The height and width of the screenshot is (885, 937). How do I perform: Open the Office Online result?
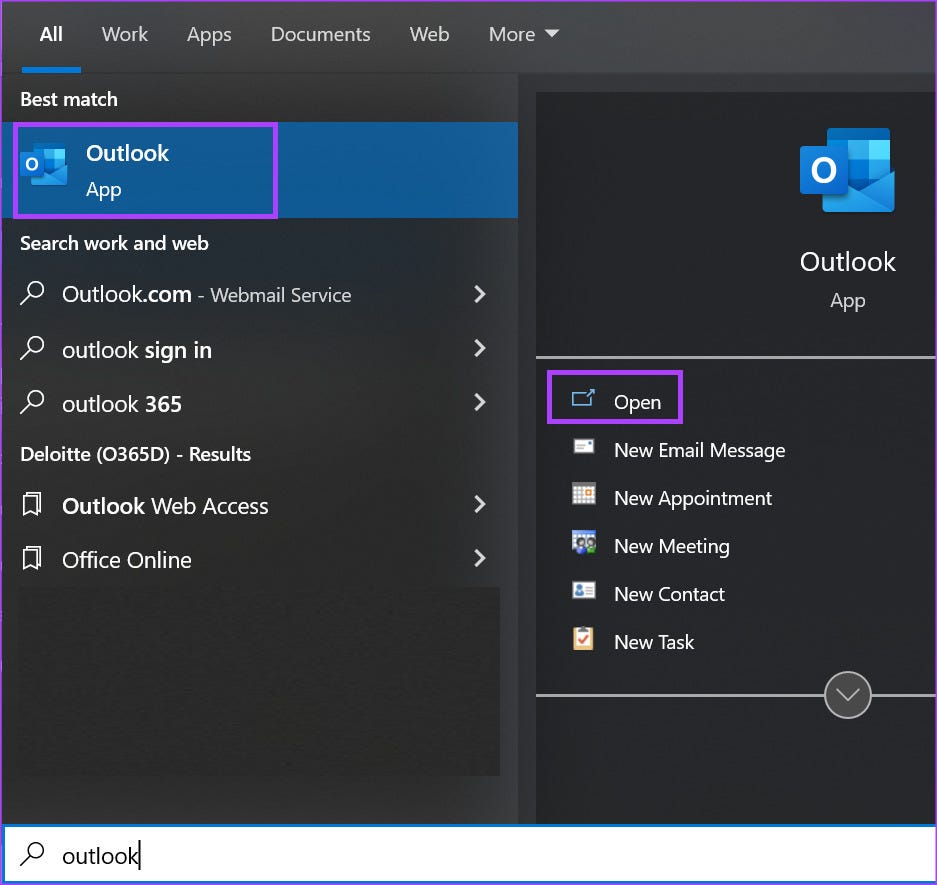(x=480, y=559)
